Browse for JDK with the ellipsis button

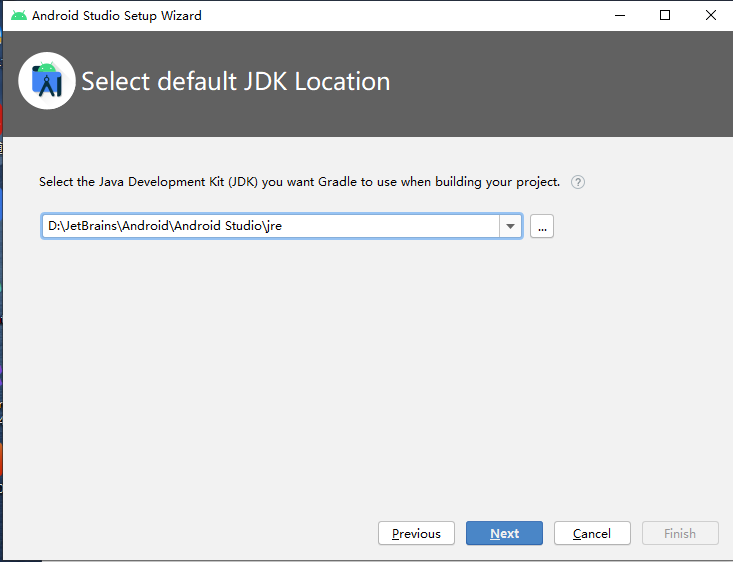(542, 226)
